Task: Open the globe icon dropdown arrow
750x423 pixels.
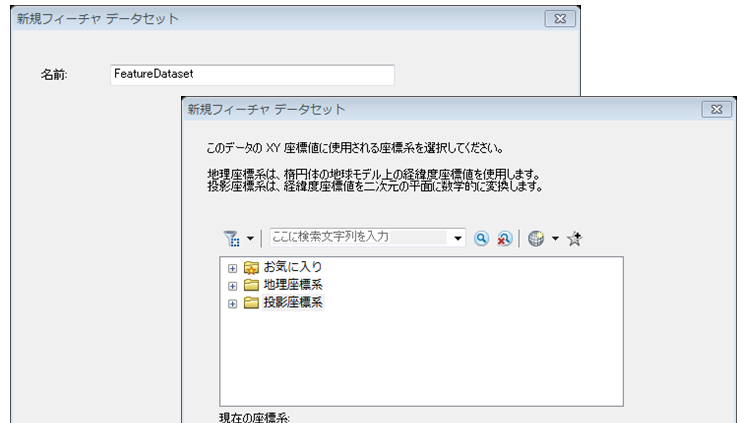Action: coord(555,238)
